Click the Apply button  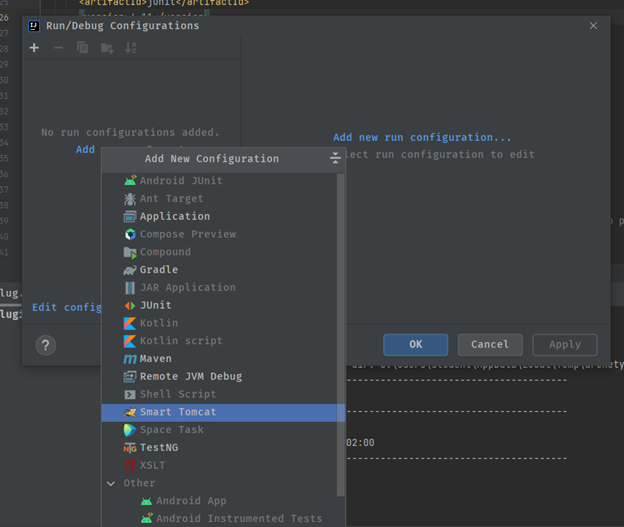(x=565, y=344)
